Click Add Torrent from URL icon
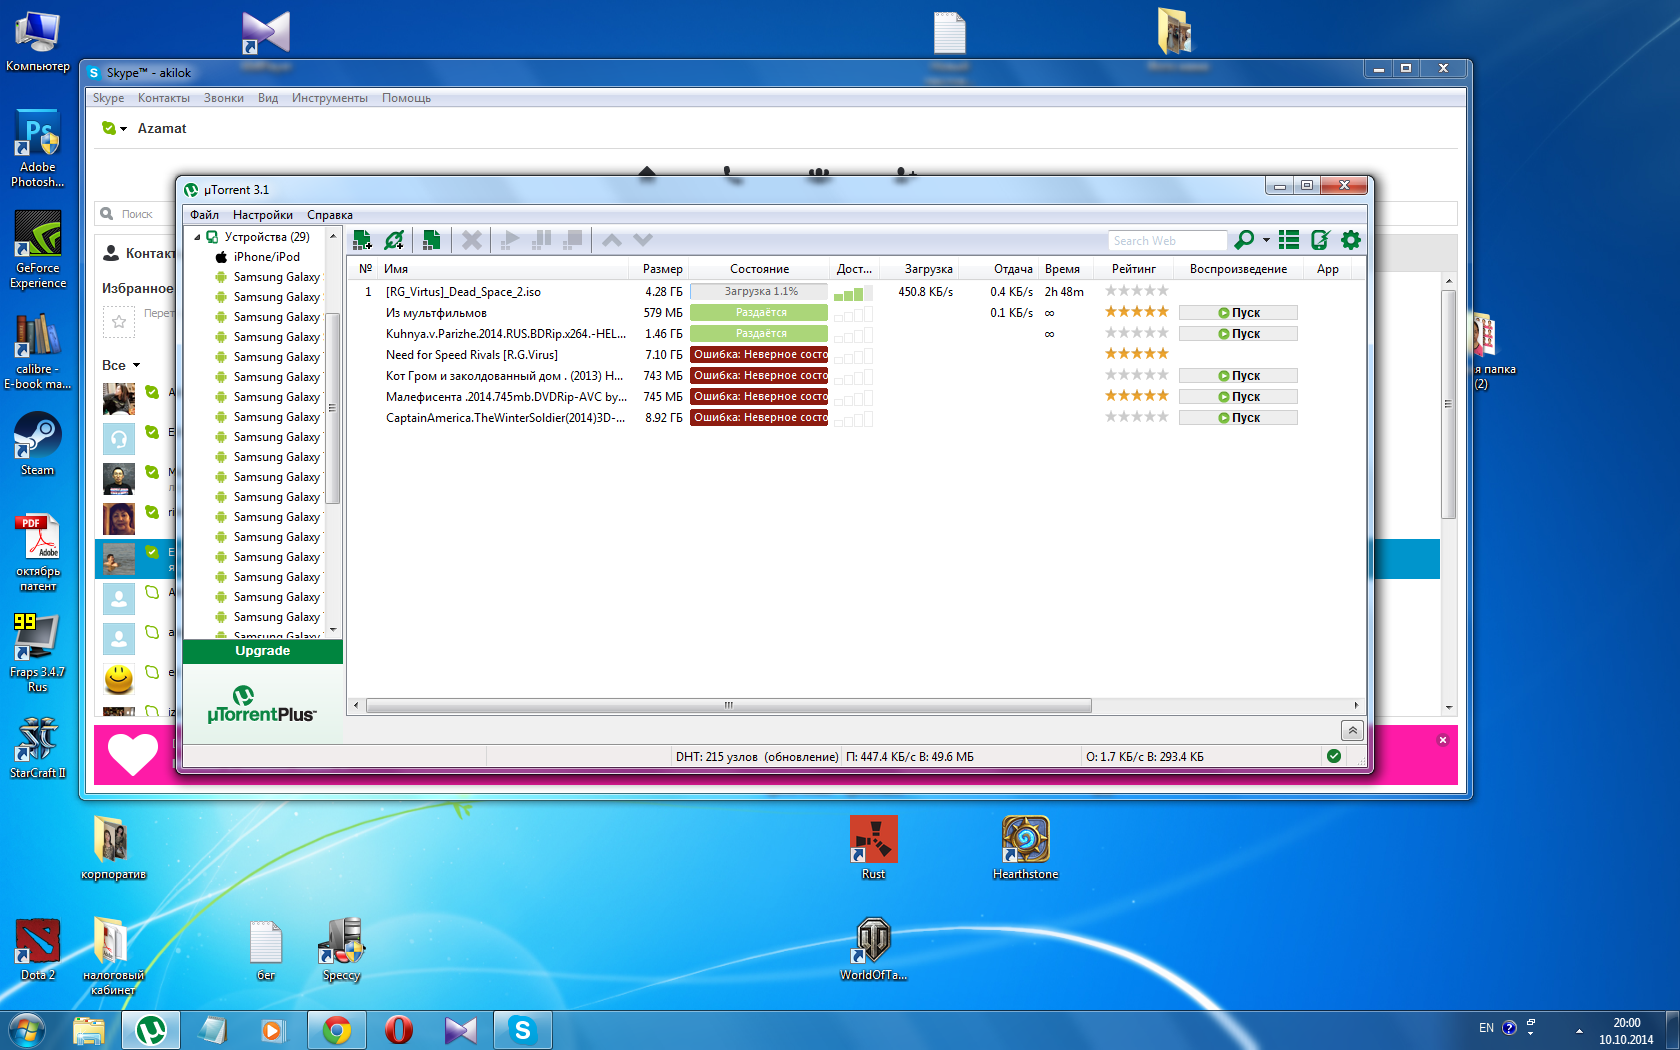The height and width of the screenshot is (1050, 1680). (x=394, y=240)
